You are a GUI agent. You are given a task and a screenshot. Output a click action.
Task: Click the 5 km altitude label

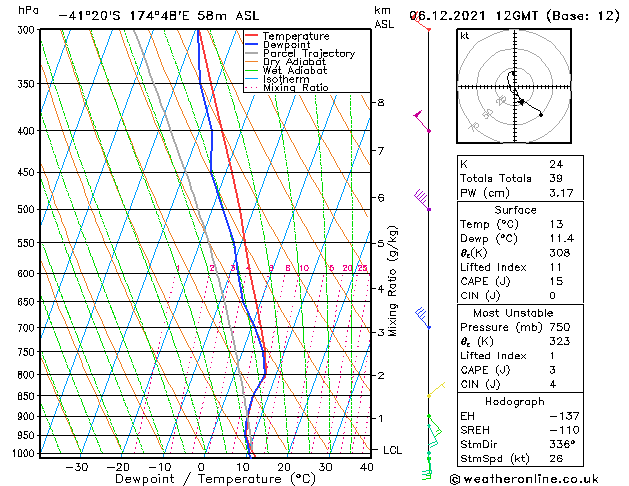click(381, 243)
